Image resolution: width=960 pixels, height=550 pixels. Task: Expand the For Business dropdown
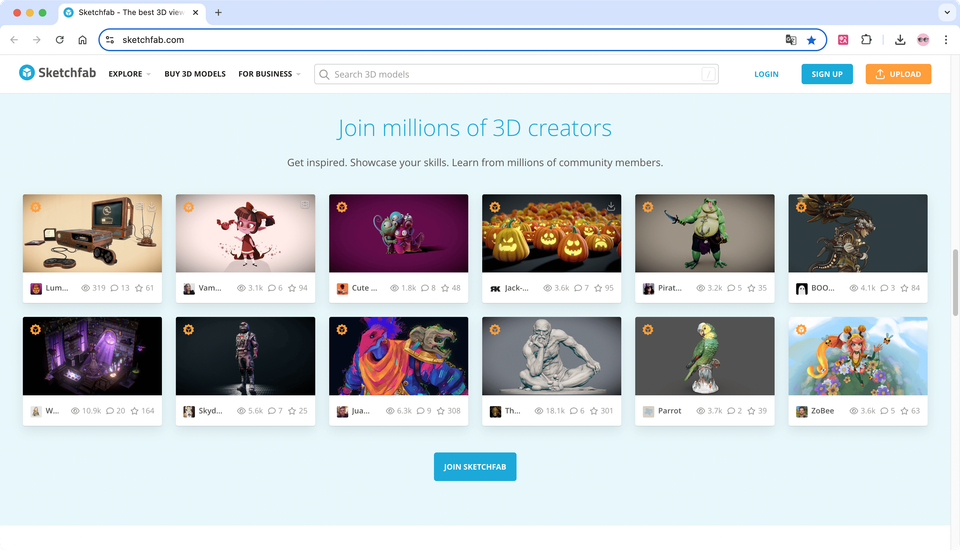click(269, 74)
